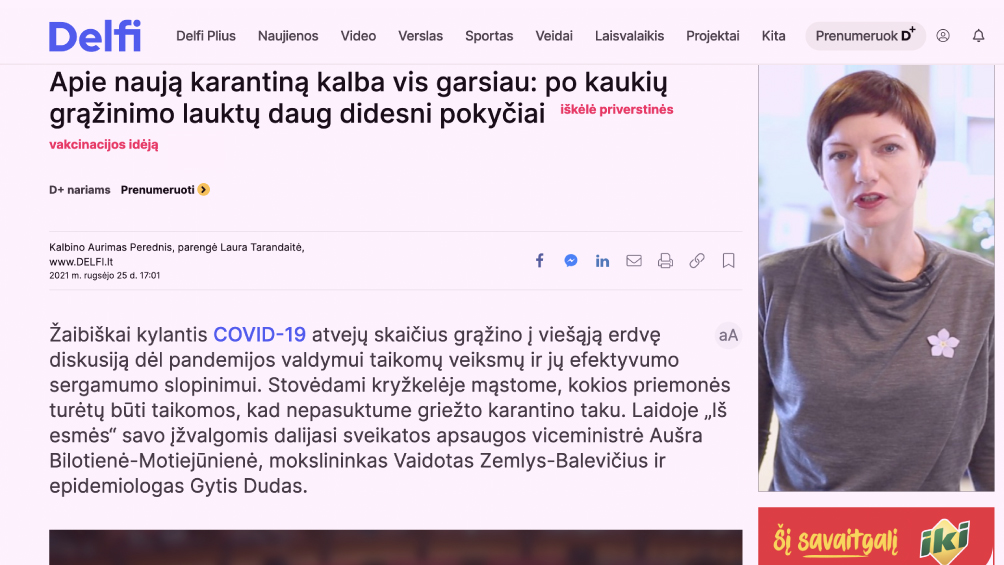This screenshot has width=1004, height=565.
Task: Click the Prenumeruoti link with the arrow
Action: point(165,190)
